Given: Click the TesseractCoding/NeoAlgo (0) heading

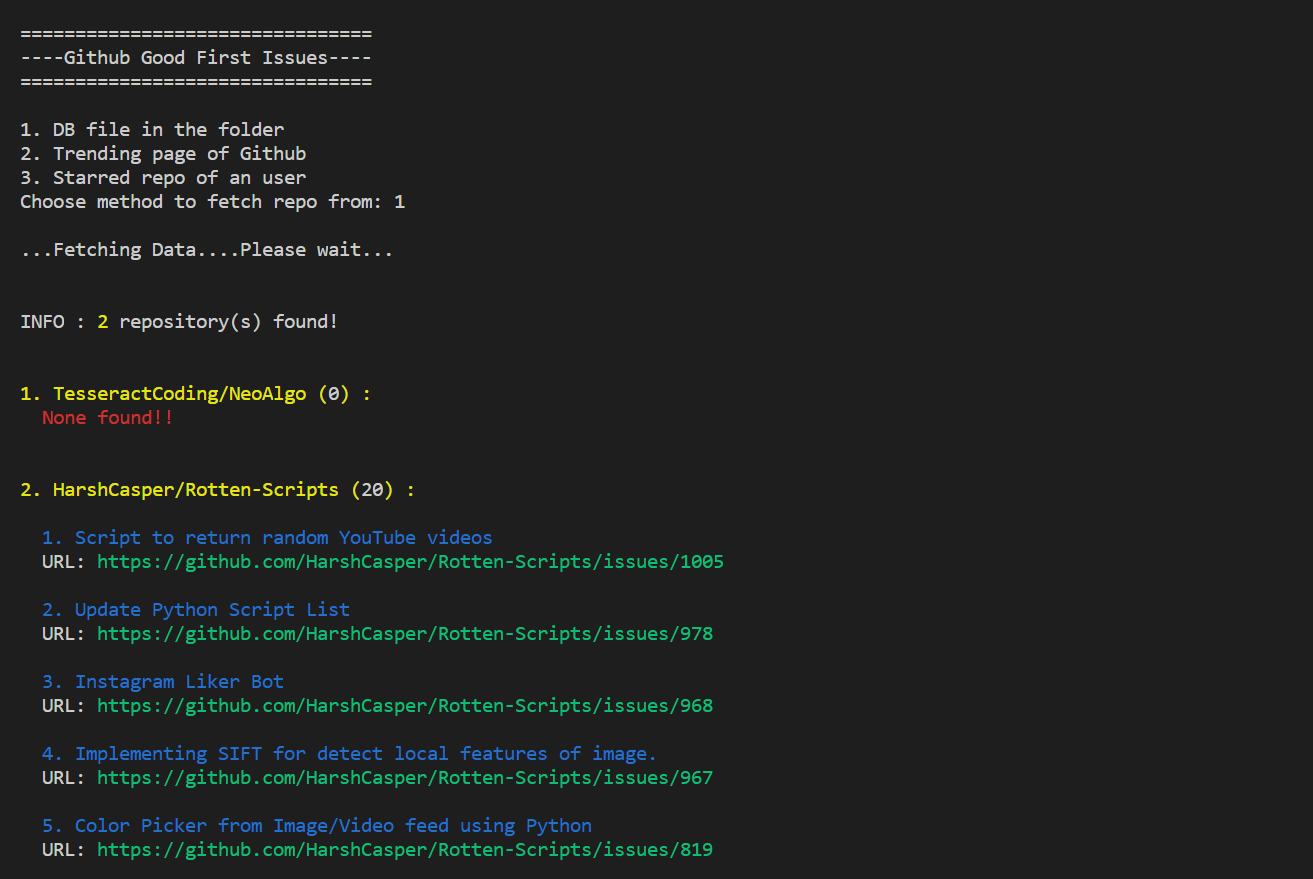Looking at the screenshot, I should [x=196, y=394].
